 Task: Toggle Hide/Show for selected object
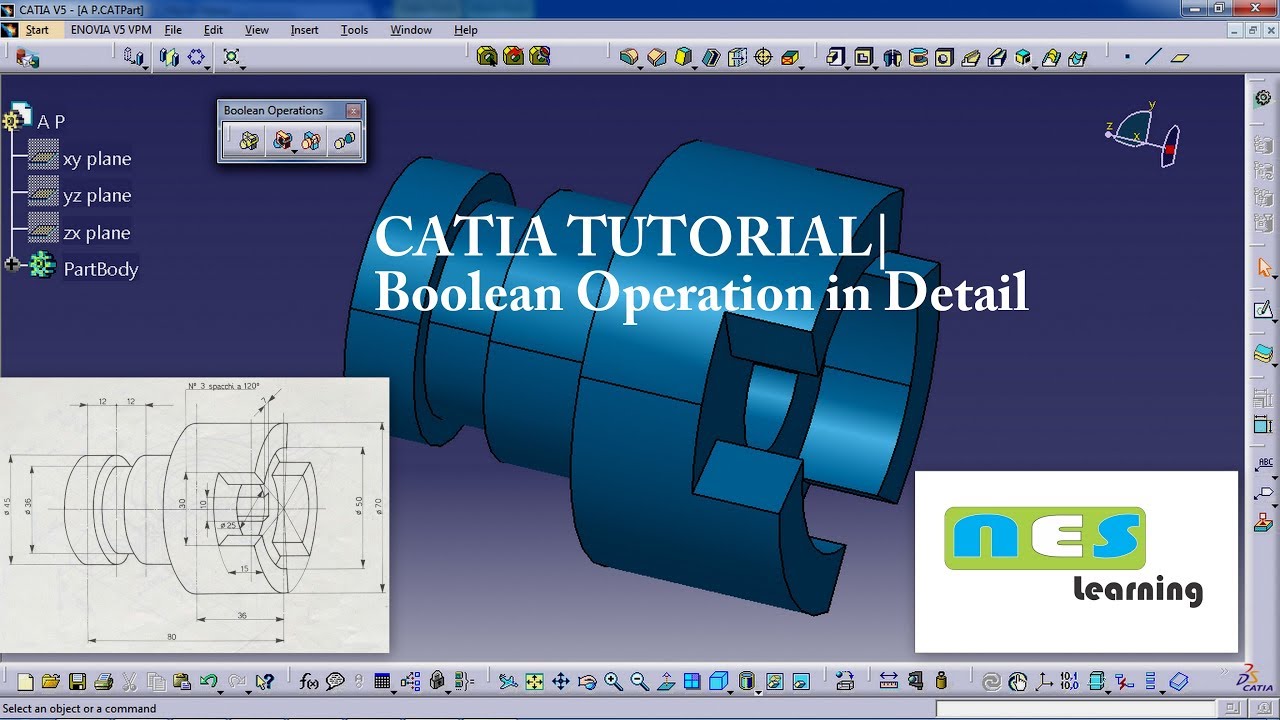[x=774, y=682]
